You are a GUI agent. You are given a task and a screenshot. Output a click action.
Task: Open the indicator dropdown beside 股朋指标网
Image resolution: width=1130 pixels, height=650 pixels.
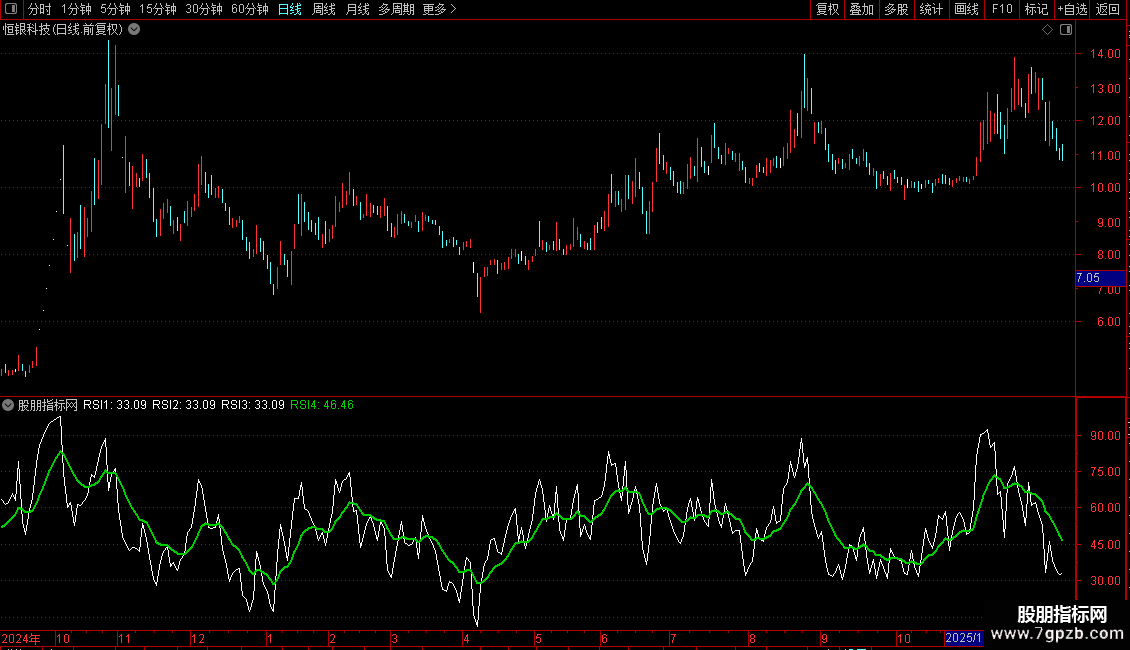point(8,405)
